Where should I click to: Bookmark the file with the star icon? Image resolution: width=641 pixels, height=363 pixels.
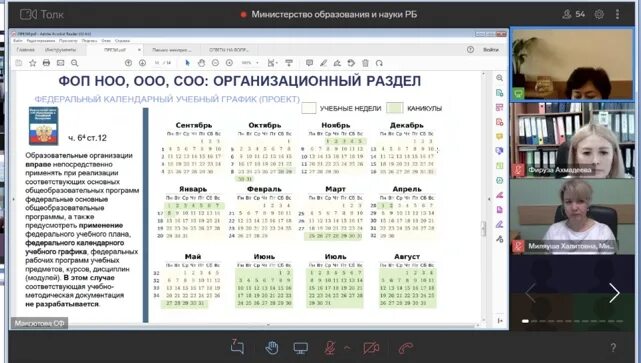33,63
